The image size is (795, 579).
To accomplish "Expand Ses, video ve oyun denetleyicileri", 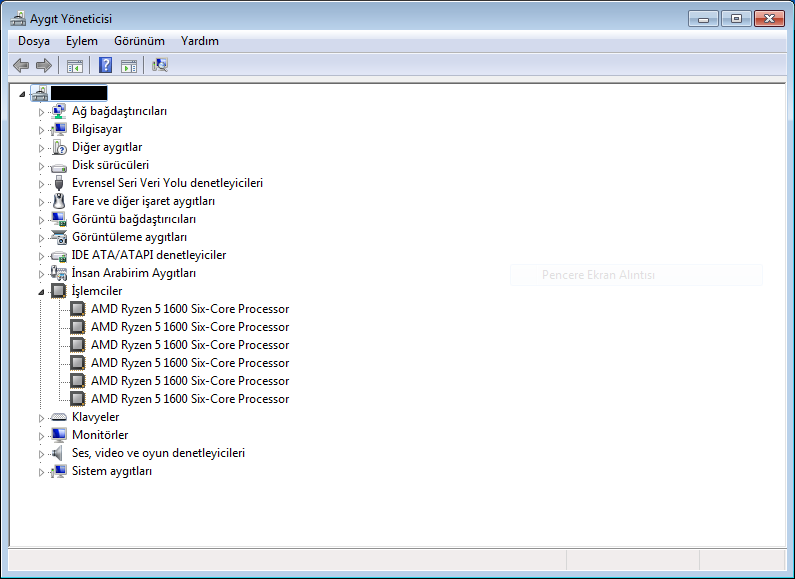I will (41, 454).
